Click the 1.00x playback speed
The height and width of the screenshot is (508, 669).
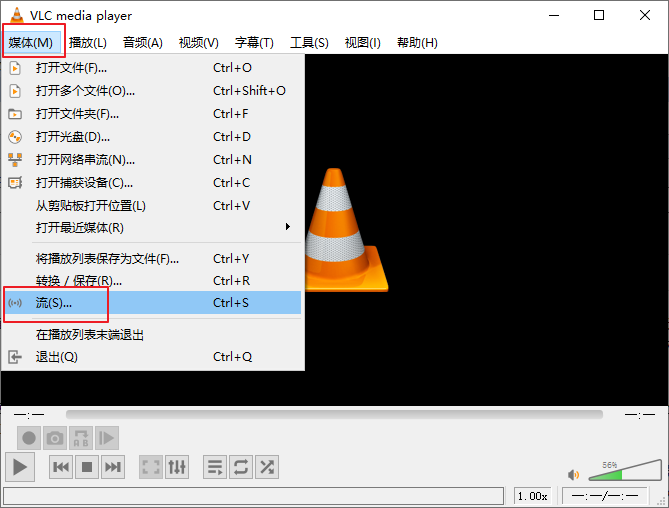click(532, 496)
